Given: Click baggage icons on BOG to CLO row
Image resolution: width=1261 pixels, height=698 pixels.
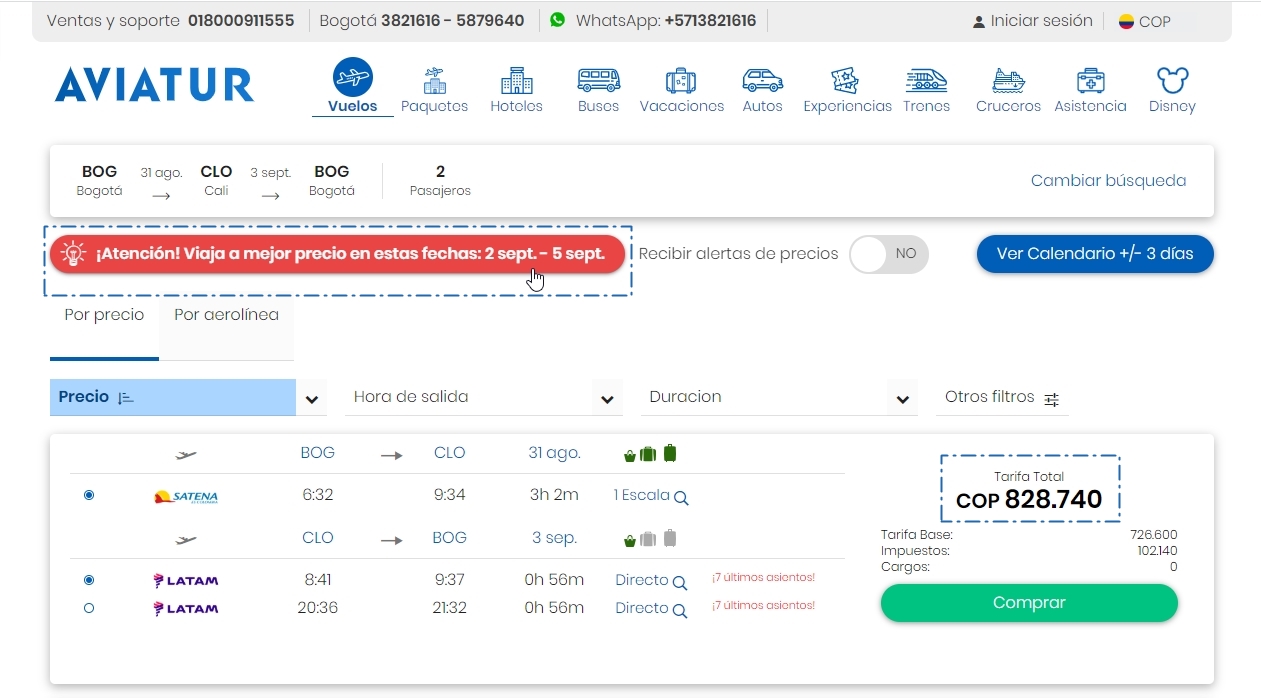Looking at the screenshot, I should tap(650, 454).
